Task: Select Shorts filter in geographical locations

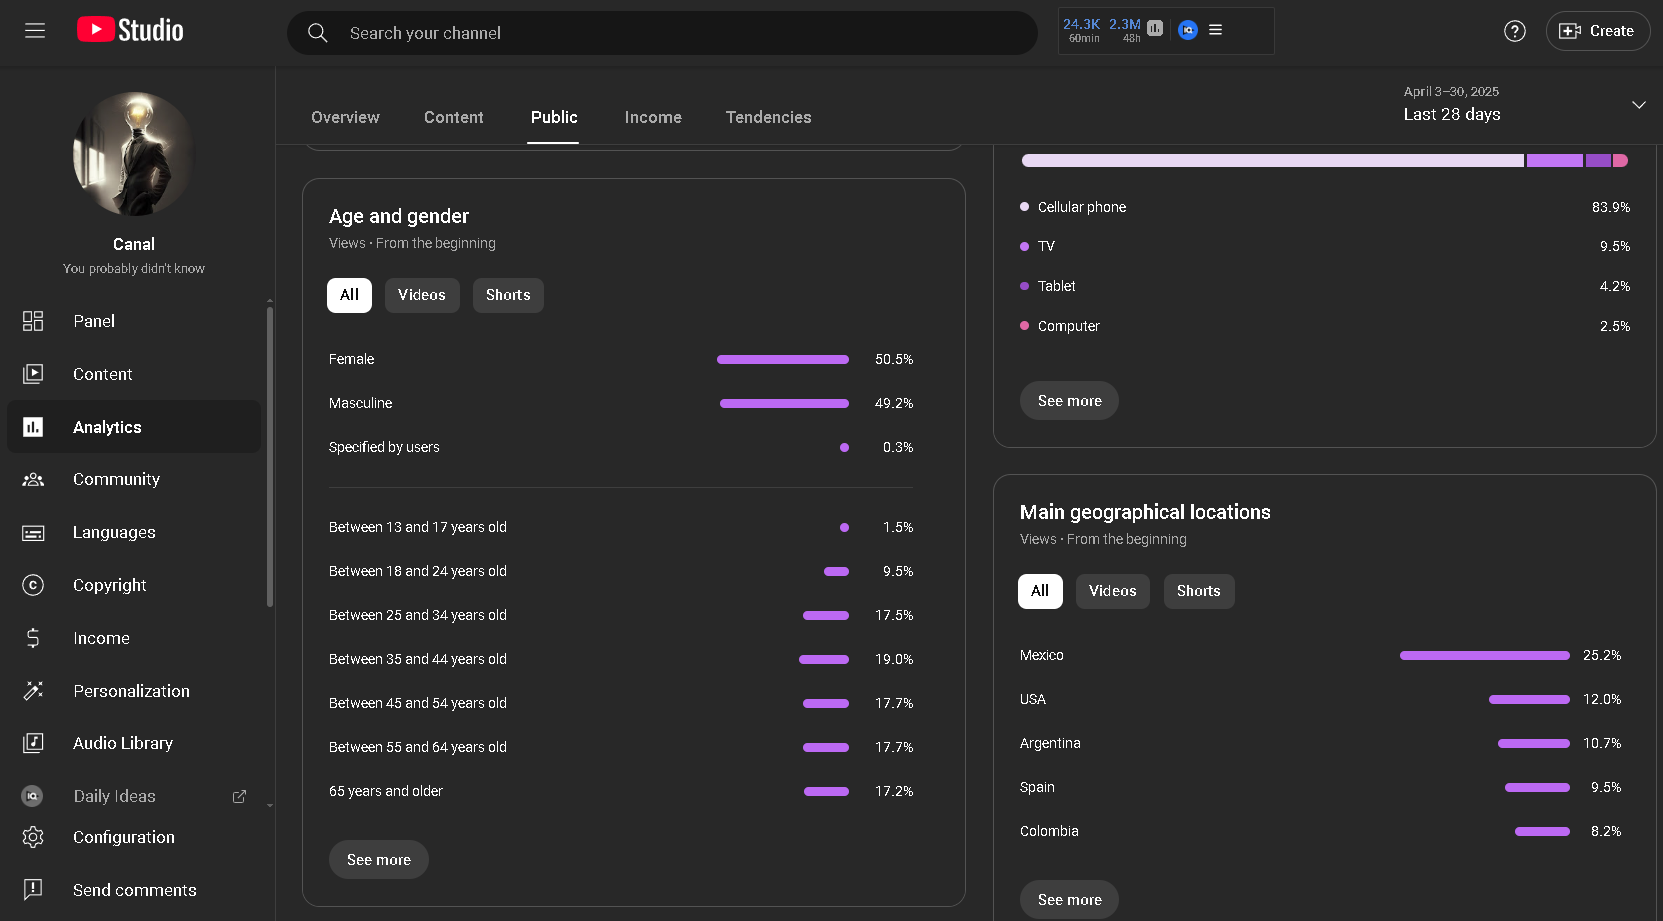Action: coord(1199,591)
